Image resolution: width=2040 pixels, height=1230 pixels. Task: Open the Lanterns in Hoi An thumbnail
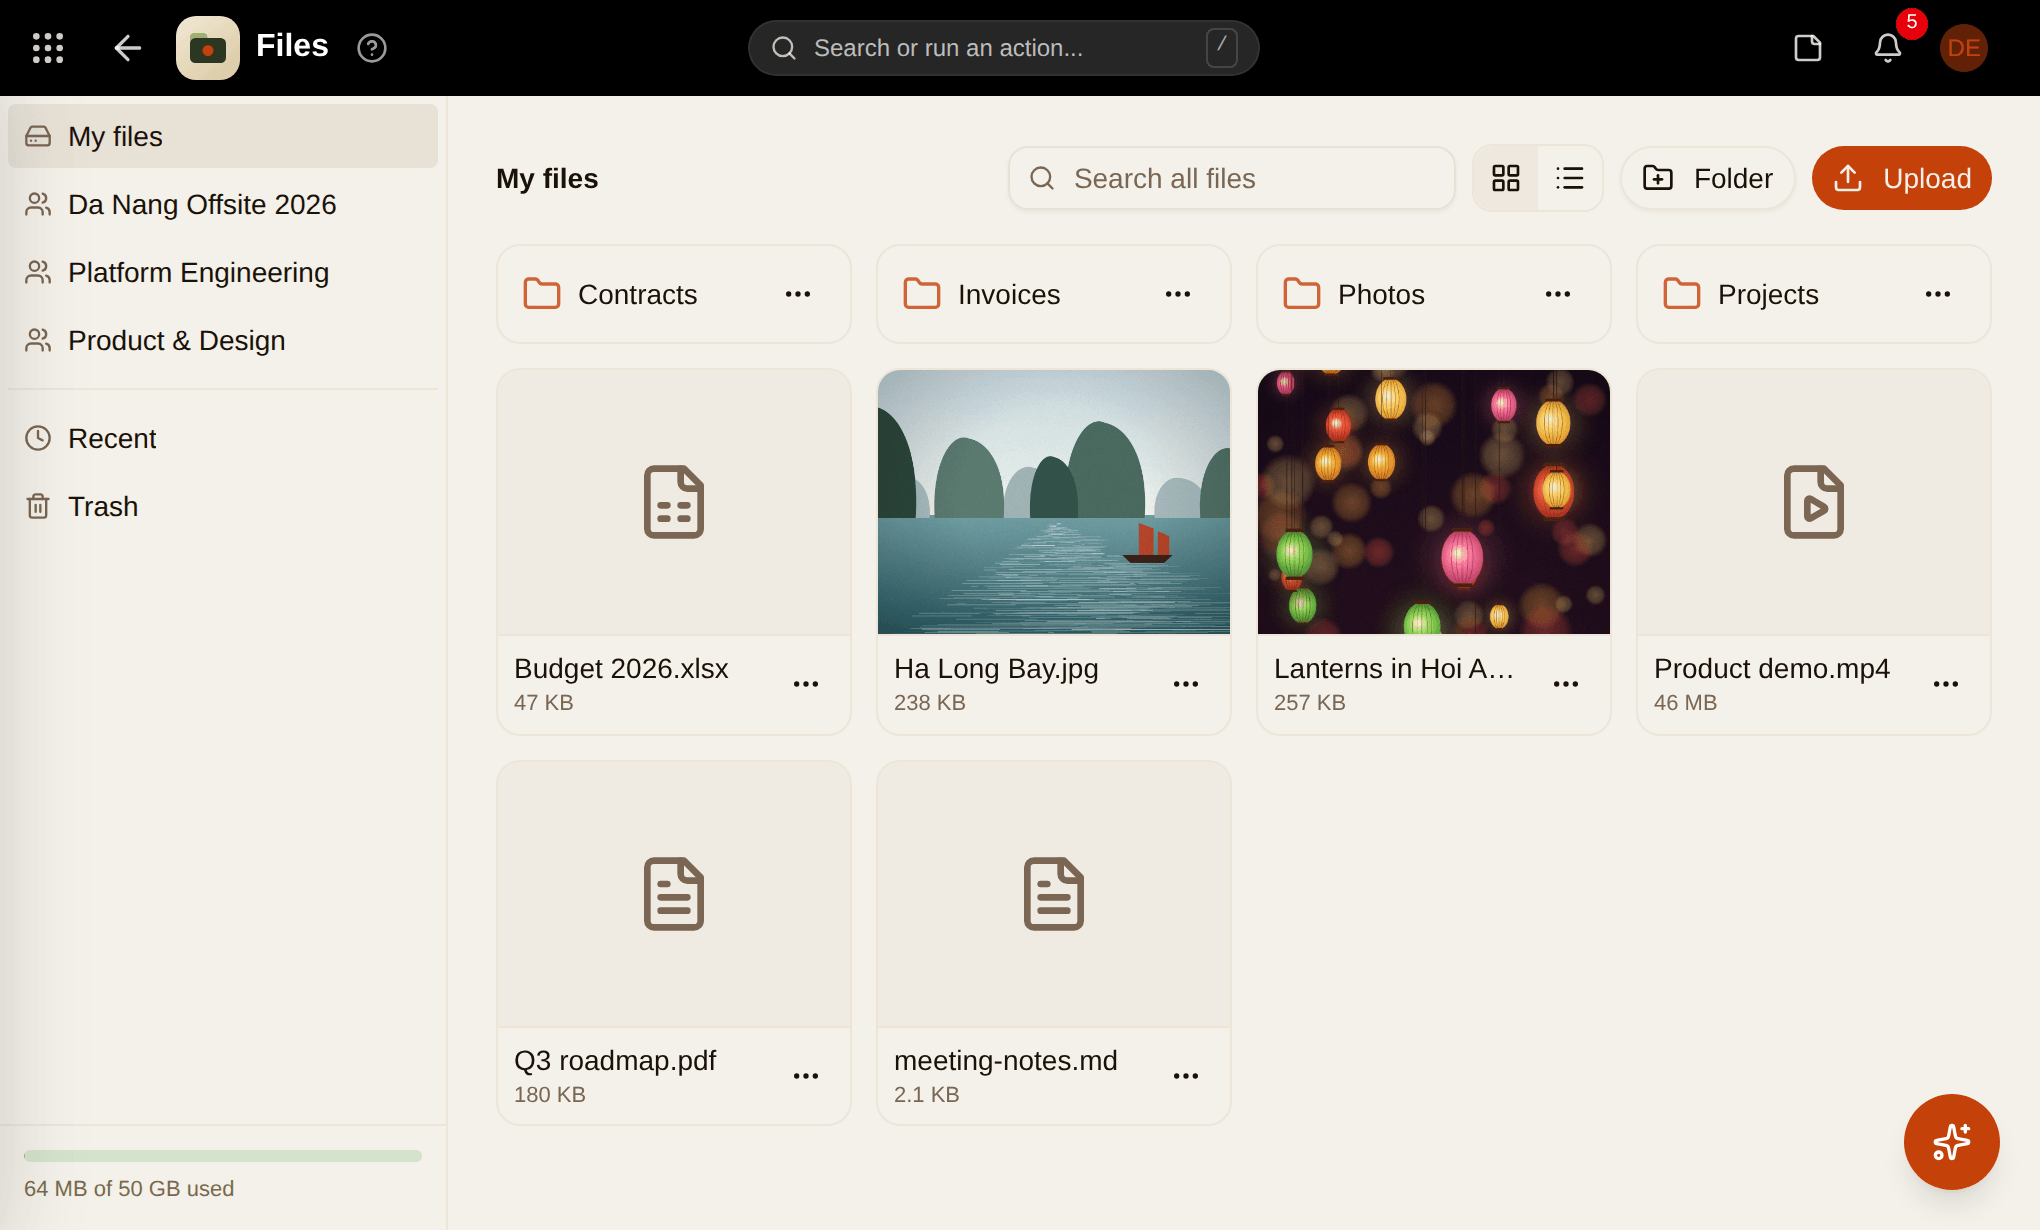pos(1434,502)
